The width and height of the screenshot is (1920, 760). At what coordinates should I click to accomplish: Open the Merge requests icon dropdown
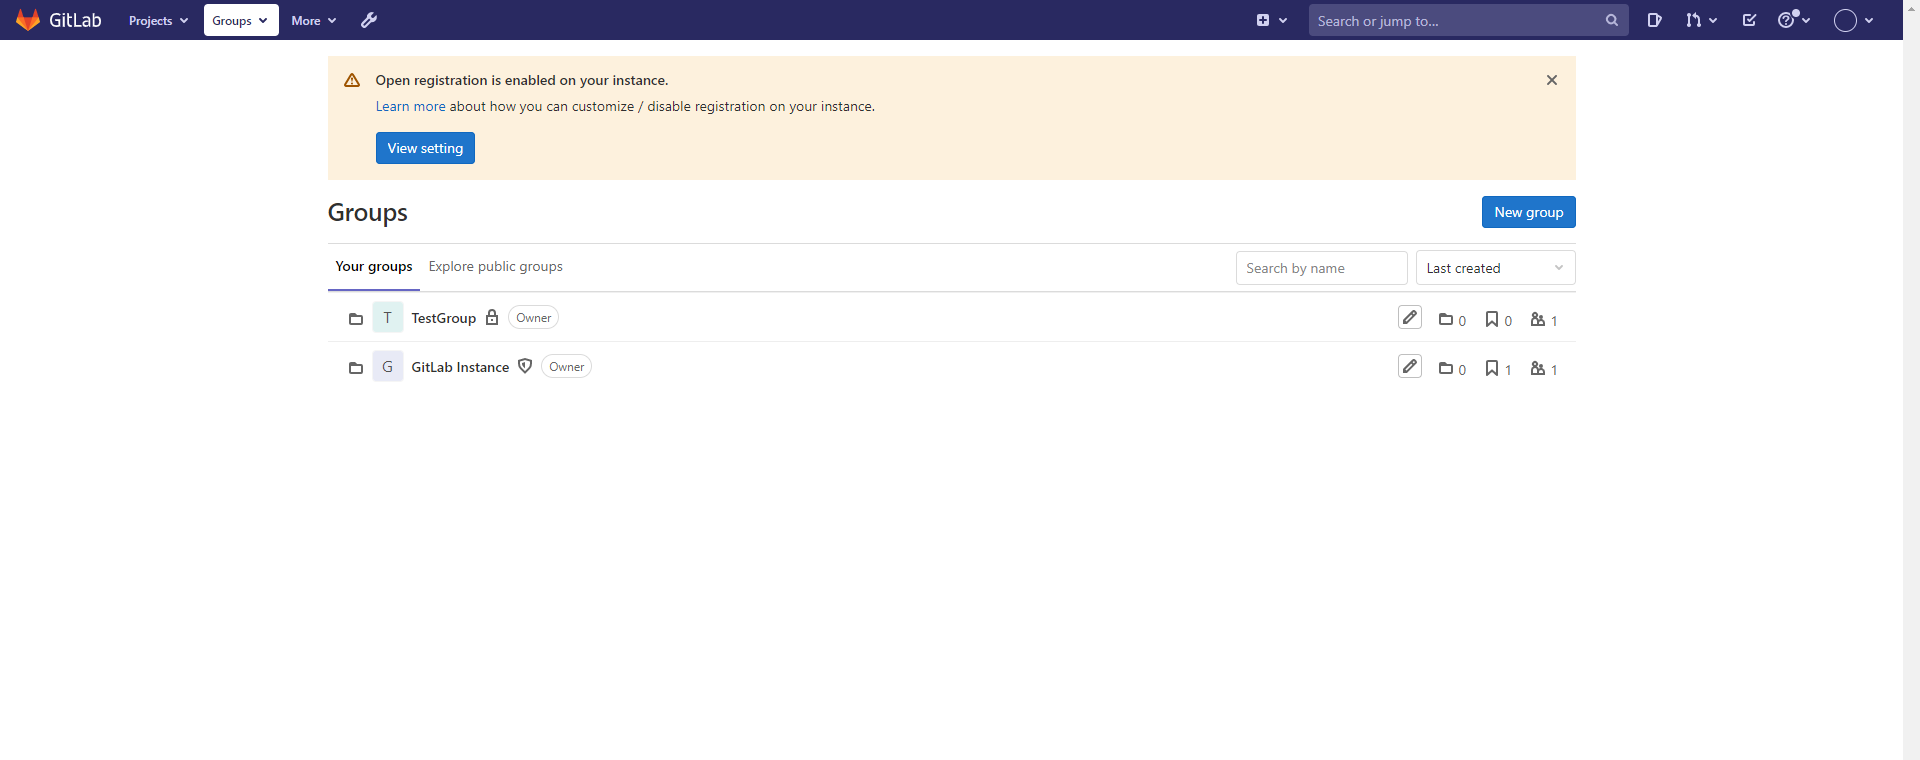coord(1701,20)
